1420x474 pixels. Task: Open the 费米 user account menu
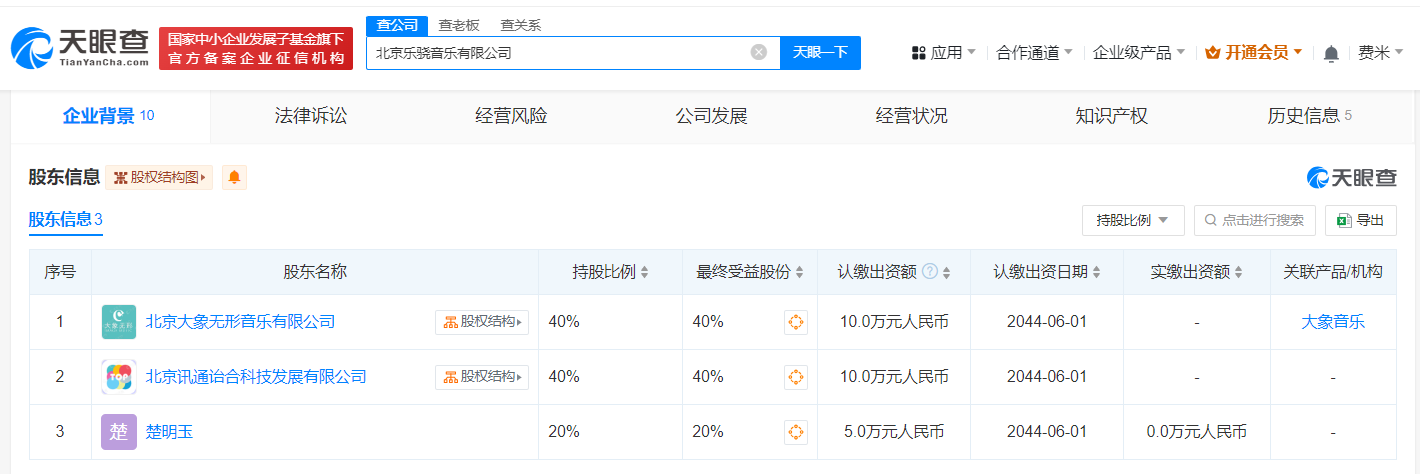coord(1380,52)
